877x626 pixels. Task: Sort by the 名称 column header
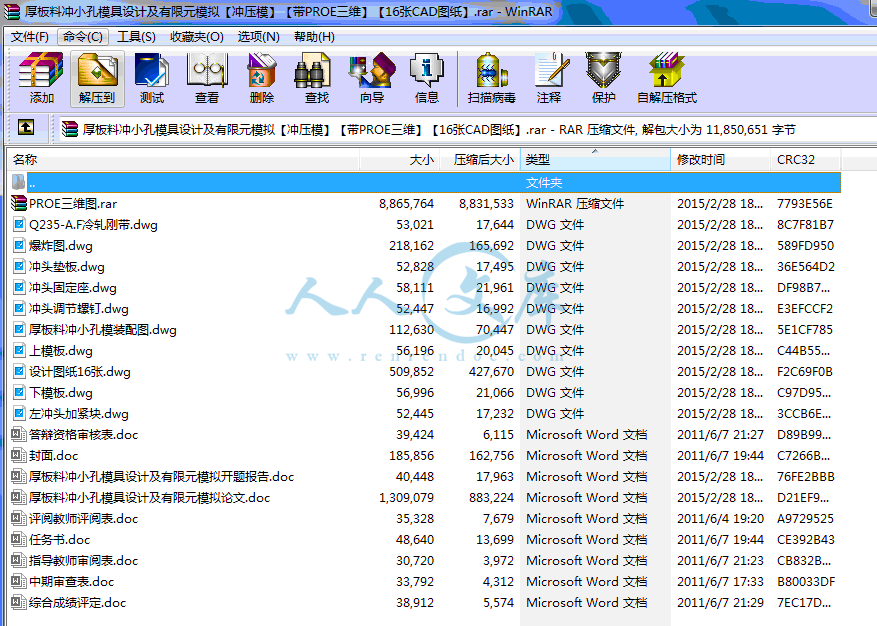(183, 159)
